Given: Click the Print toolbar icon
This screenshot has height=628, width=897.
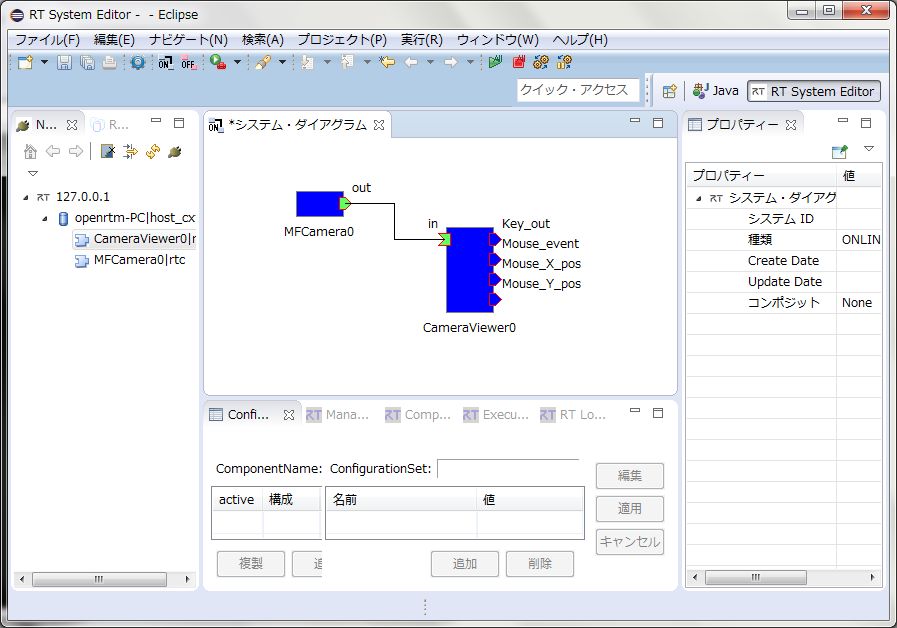Looking at the screenshot, I should click(x=109, y=62).
